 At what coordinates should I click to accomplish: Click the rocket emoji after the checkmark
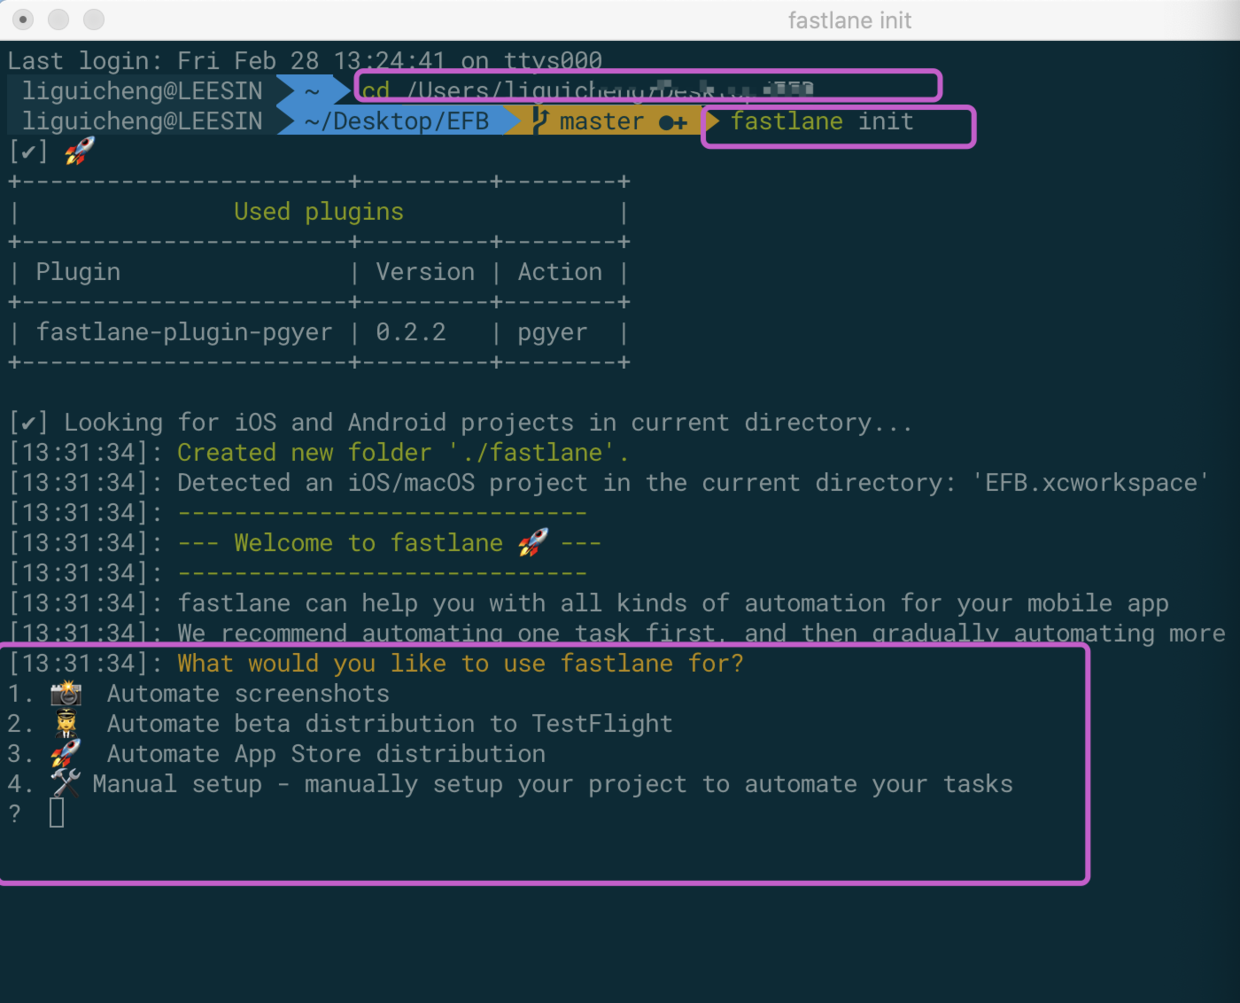79,151
